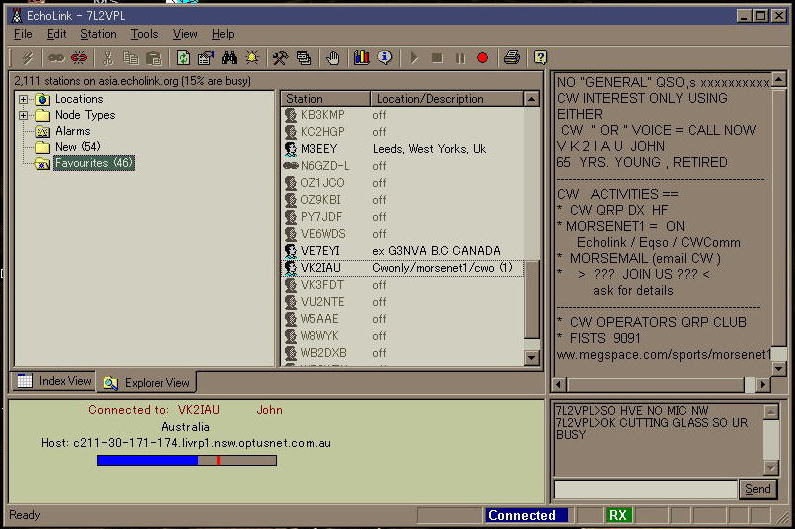Click the Send button

757,489
